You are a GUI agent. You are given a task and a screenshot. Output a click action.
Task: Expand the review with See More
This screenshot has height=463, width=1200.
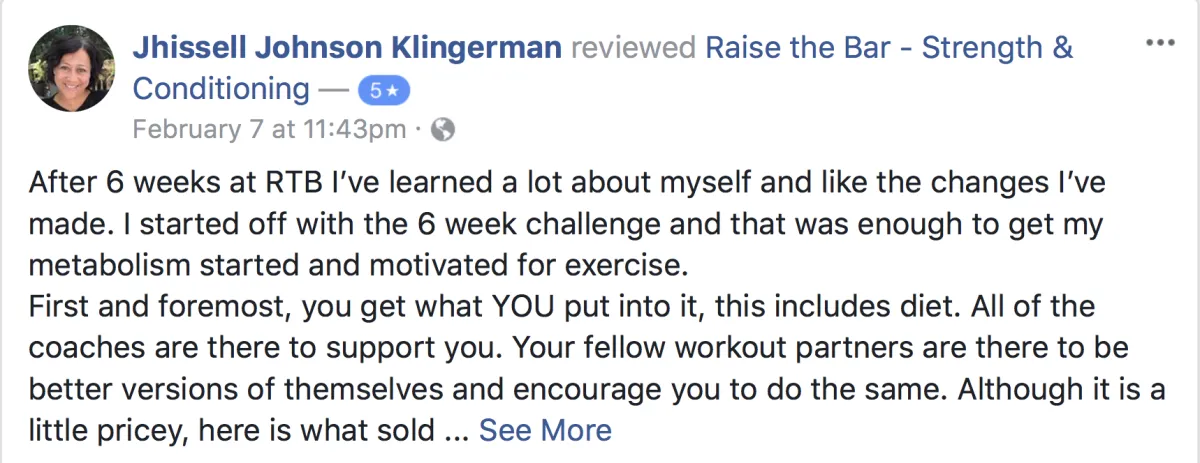click(x=545, y=430)
